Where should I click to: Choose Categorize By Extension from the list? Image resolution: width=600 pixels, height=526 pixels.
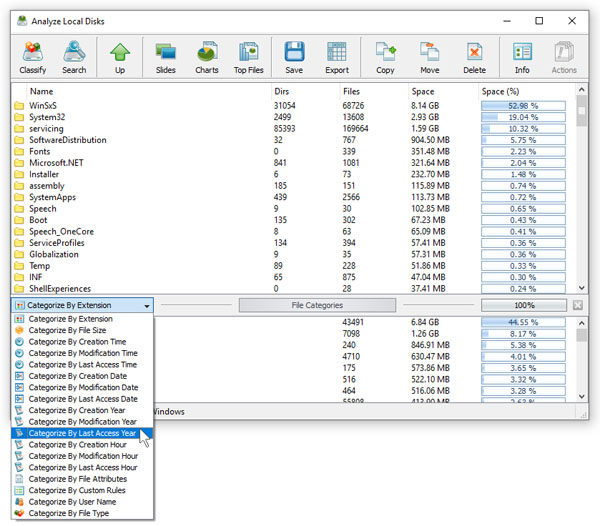[x=82, y=319]
